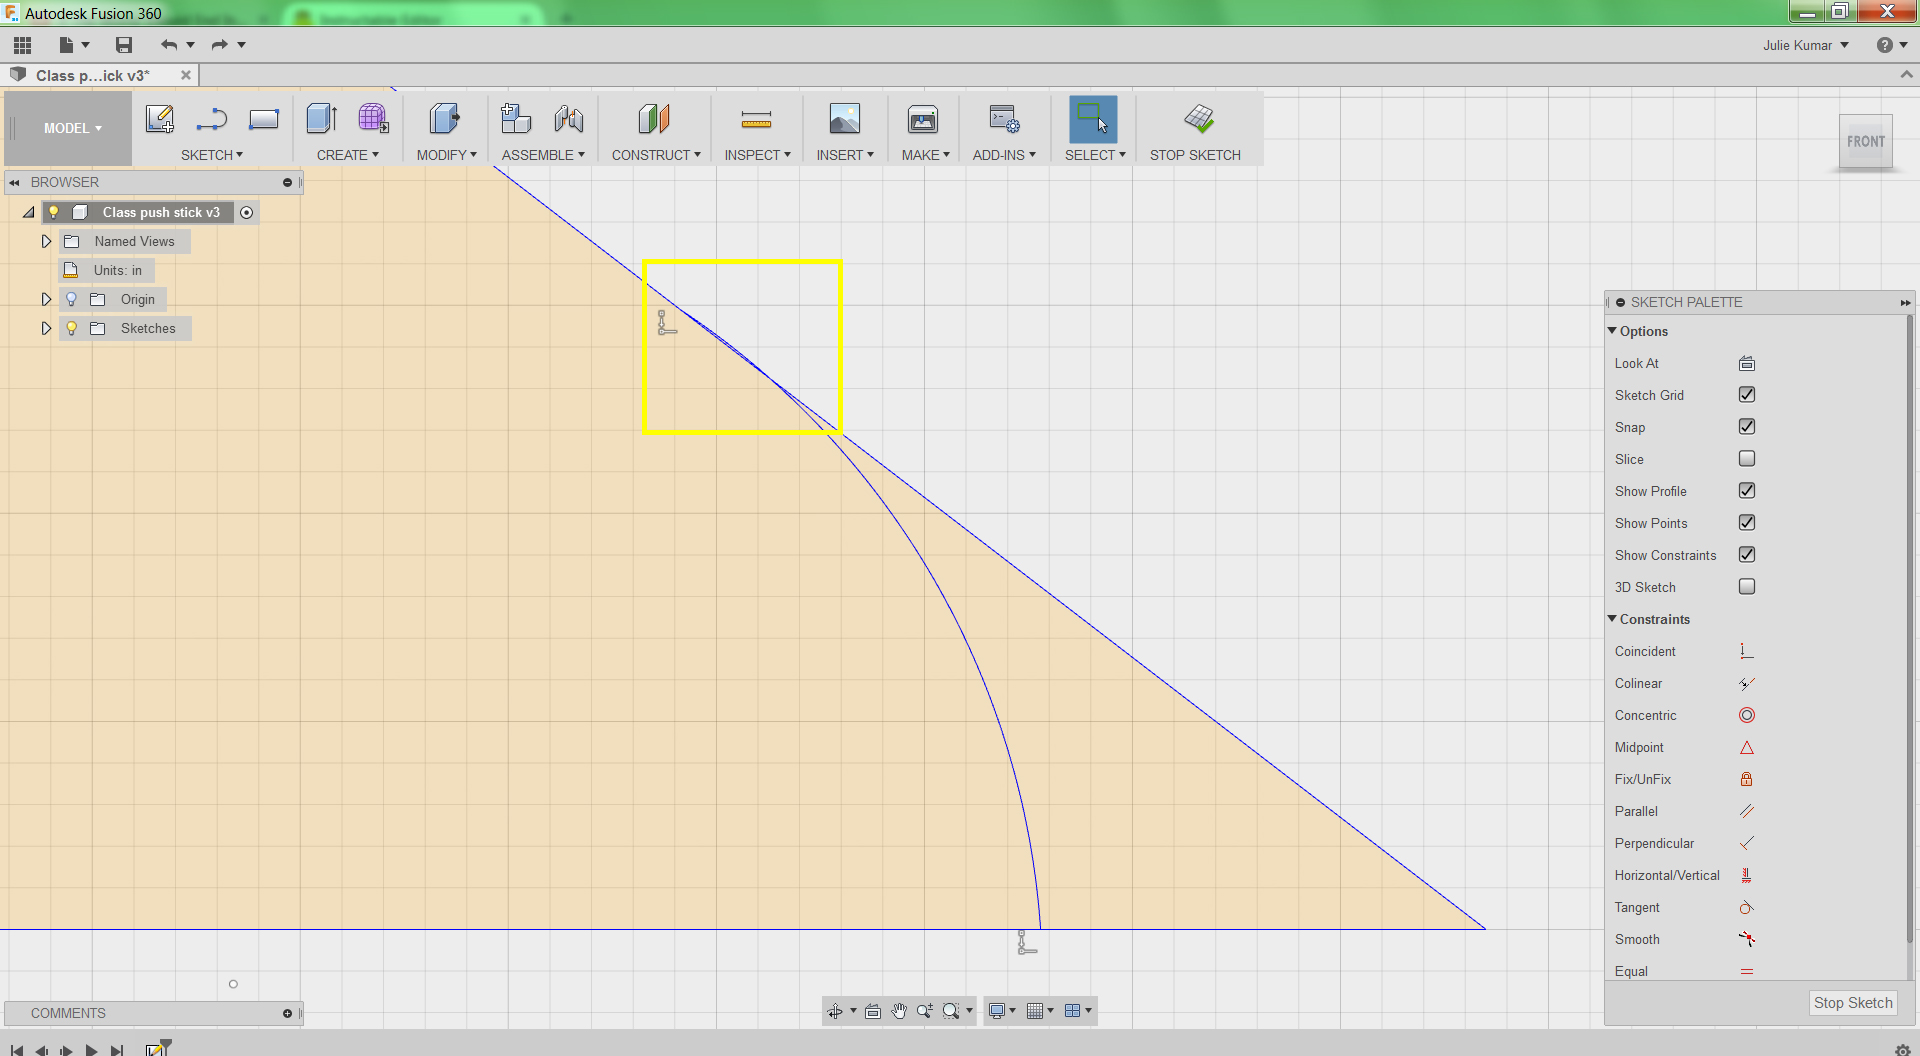Select the Line sketch tool icon

[212, 119]
